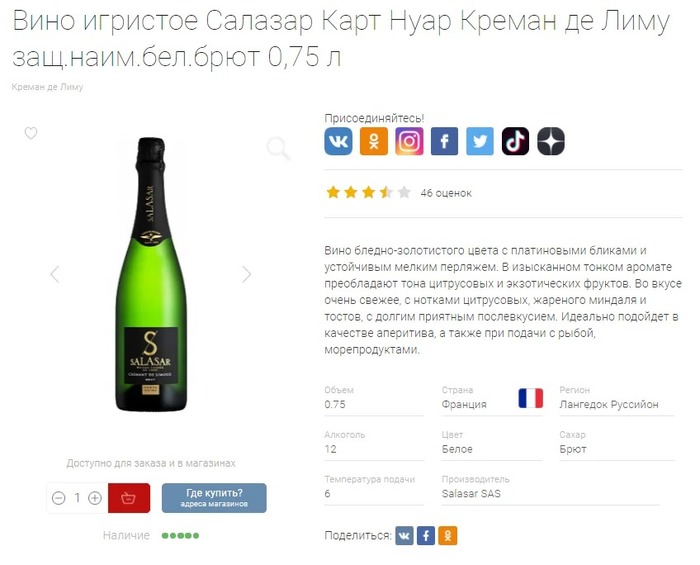
Task: Open the Odnoklassniki social page icon
Action: [x=374, y=141]
